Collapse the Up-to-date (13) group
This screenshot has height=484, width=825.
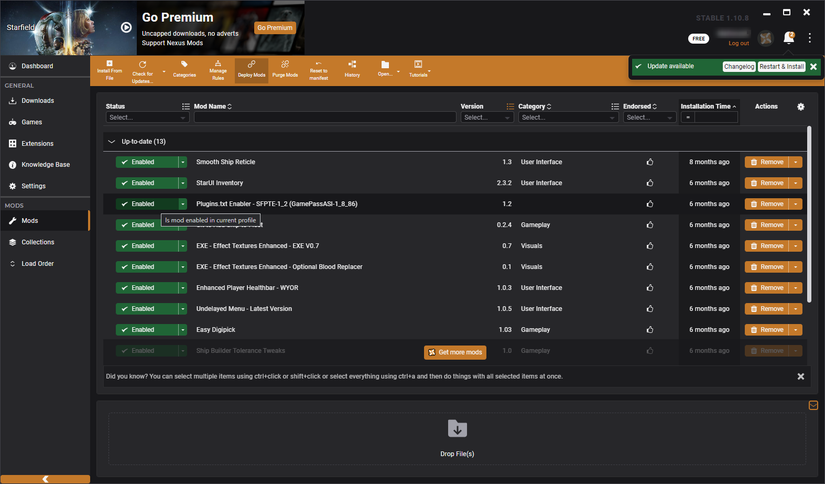point(111,142)
